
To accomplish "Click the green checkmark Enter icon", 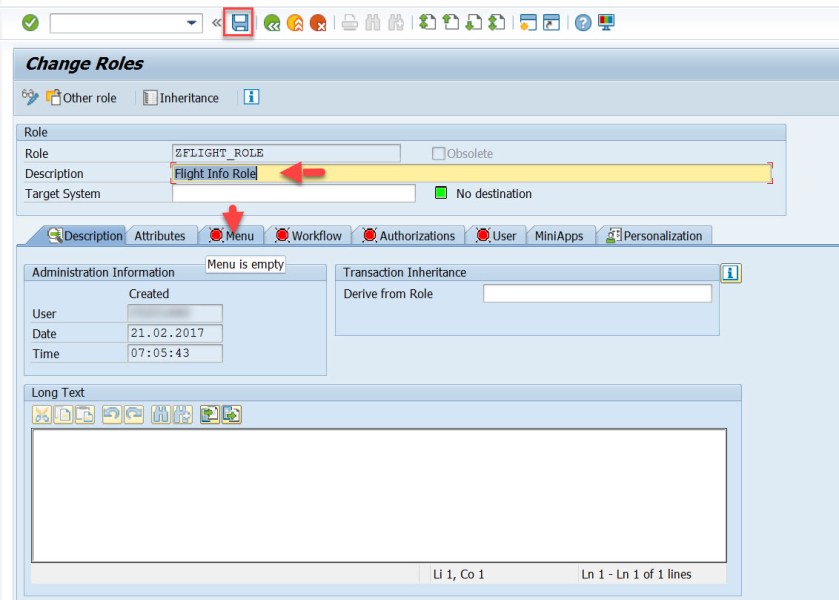I will click(x=30, y=23).
